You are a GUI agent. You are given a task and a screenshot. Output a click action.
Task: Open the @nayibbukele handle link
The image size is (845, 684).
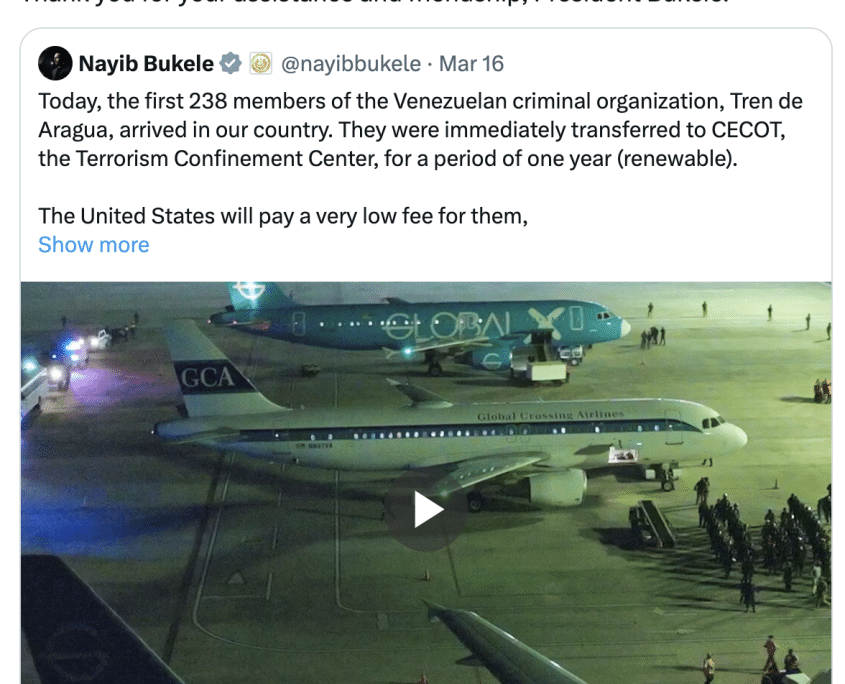pyautogui.click(x=350, y=64)
